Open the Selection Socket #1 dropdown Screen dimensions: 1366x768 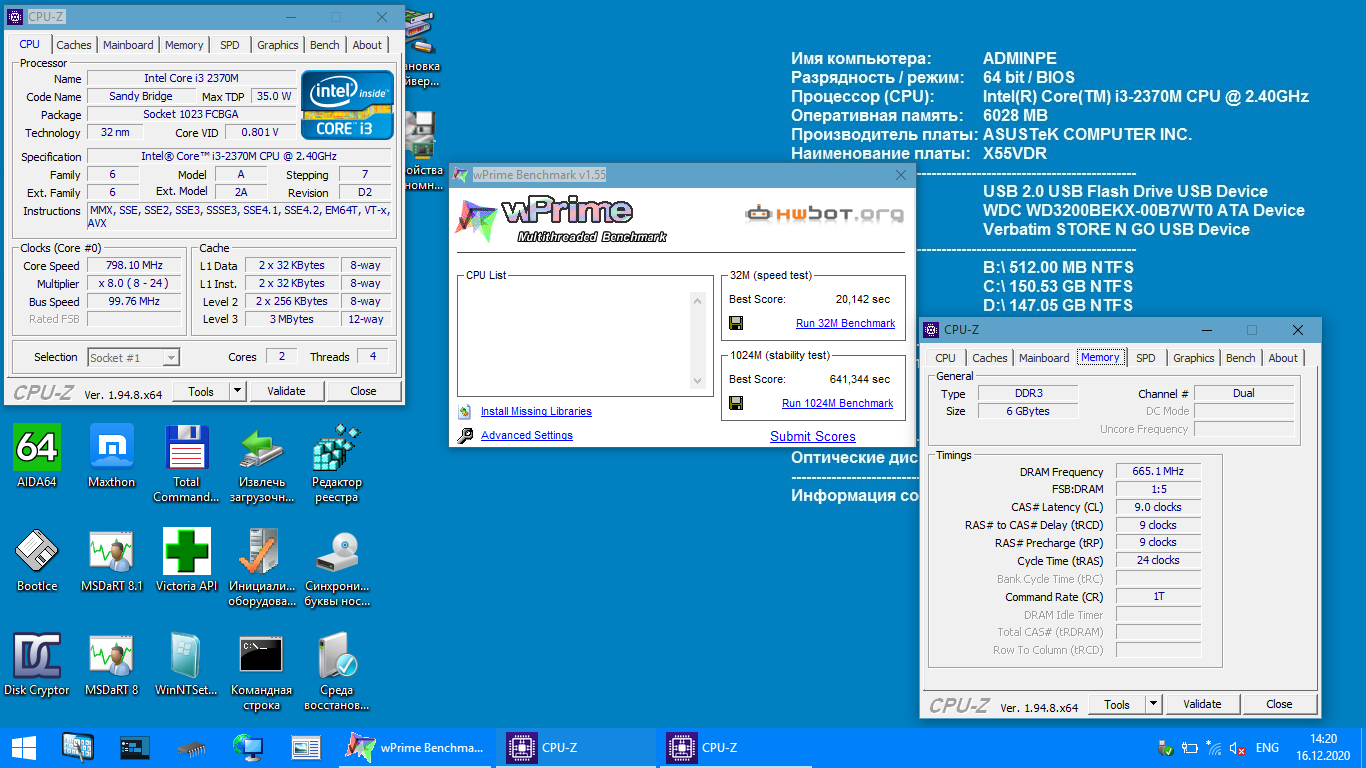(133, 357)
